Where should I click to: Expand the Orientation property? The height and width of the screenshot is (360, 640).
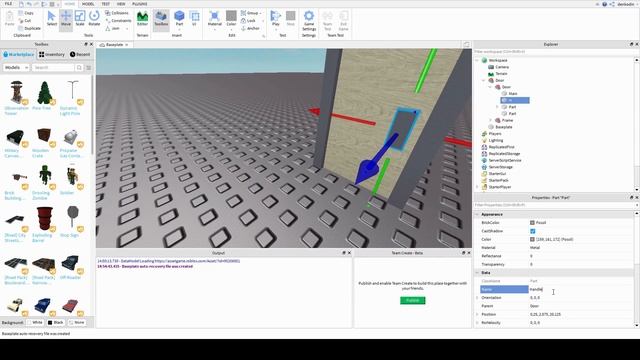(x=477, y=298)
